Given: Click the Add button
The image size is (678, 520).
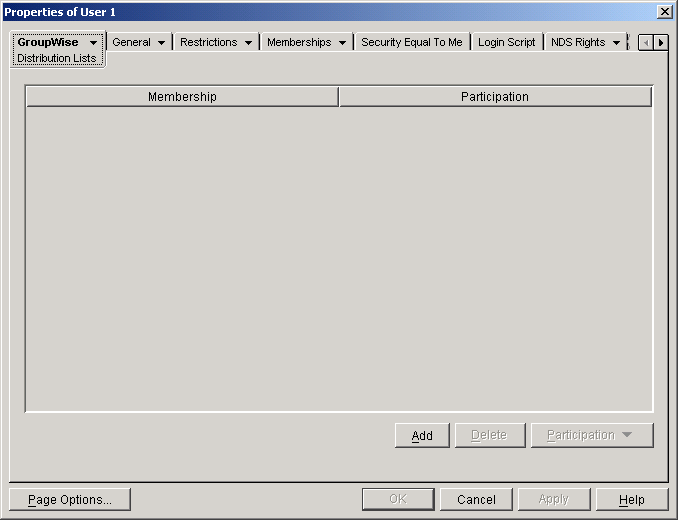Looking at the screenshot, I should pyautogui.click(x=422, y=435).
